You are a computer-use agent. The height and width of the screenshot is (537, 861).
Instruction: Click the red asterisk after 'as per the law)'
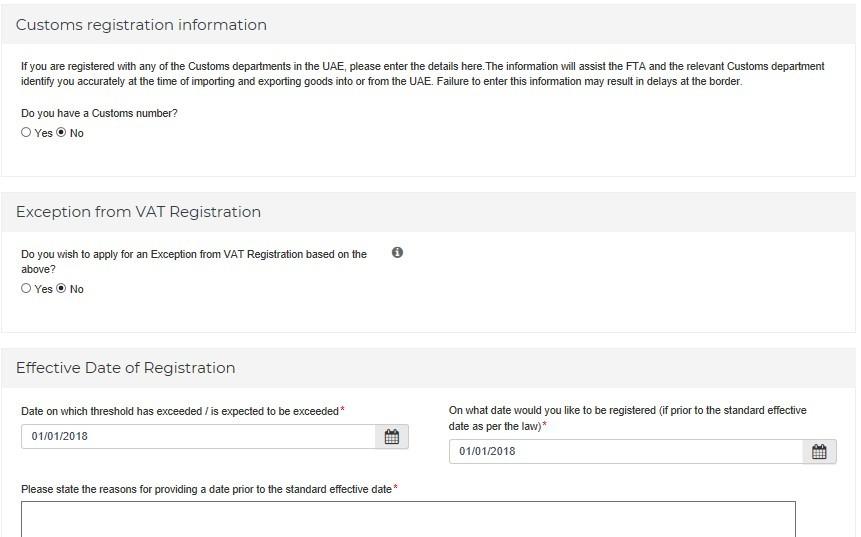click(x=544, y=424)
